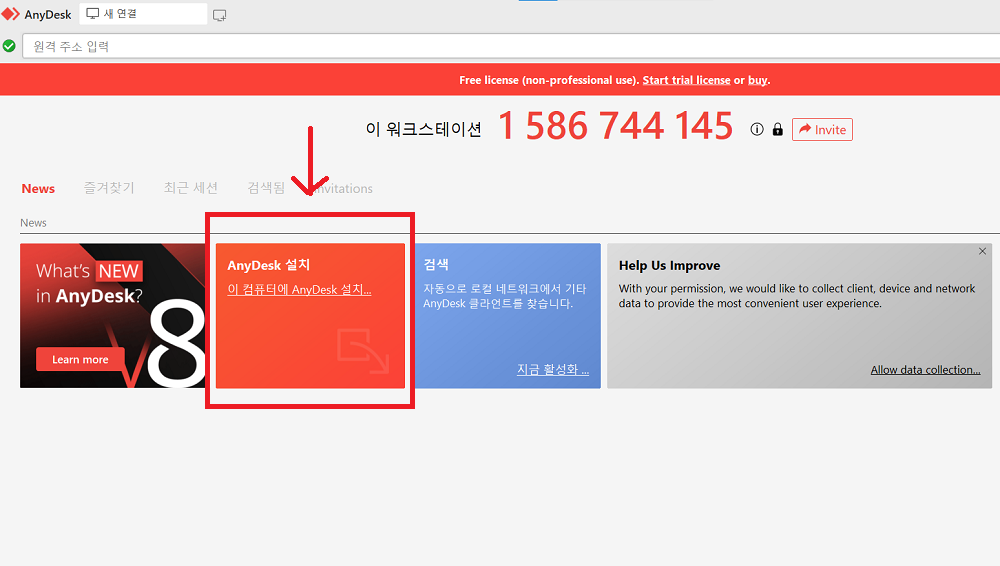Switch to the News tab
Screen dimensions: 1000x566
point(38,188)
